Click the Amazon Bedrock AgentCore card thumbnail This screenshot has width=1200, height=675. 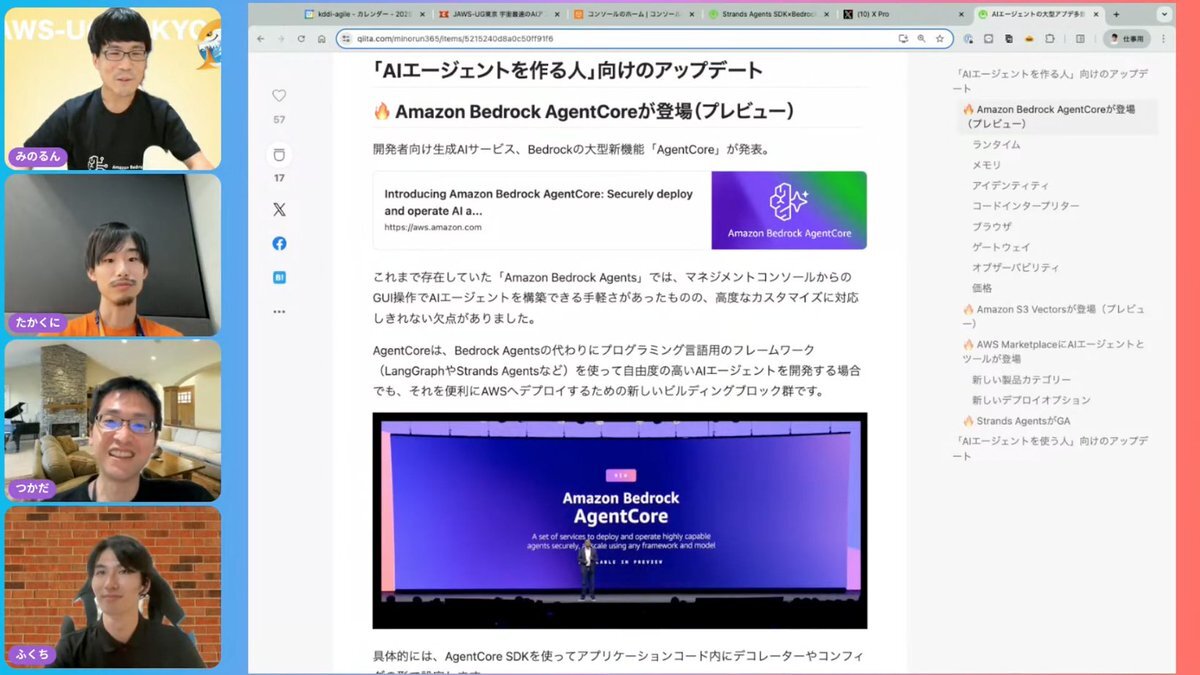[789, 210]
